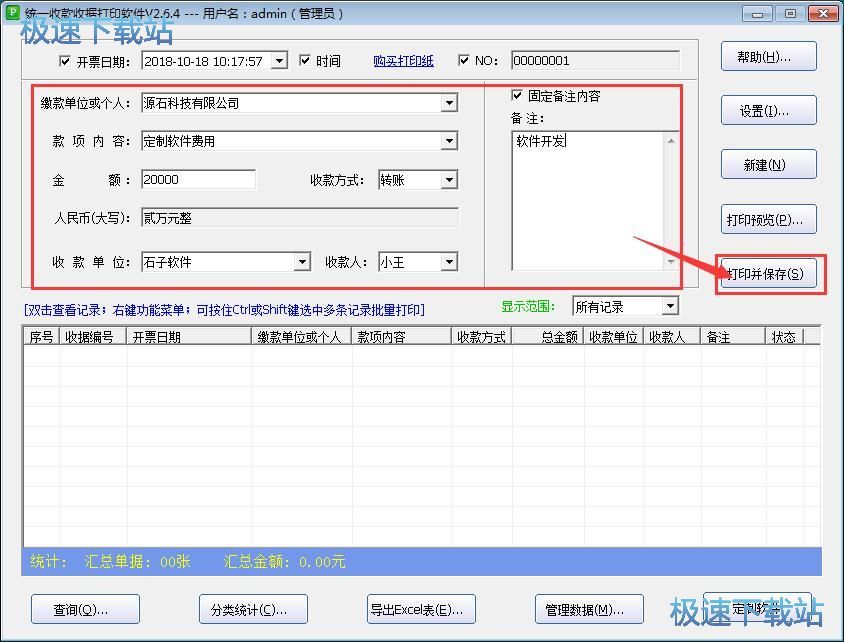Minimize the receipt software window
Image resolution: width=844 pixels, height=642 pixels.
click(x=757, y=13)
